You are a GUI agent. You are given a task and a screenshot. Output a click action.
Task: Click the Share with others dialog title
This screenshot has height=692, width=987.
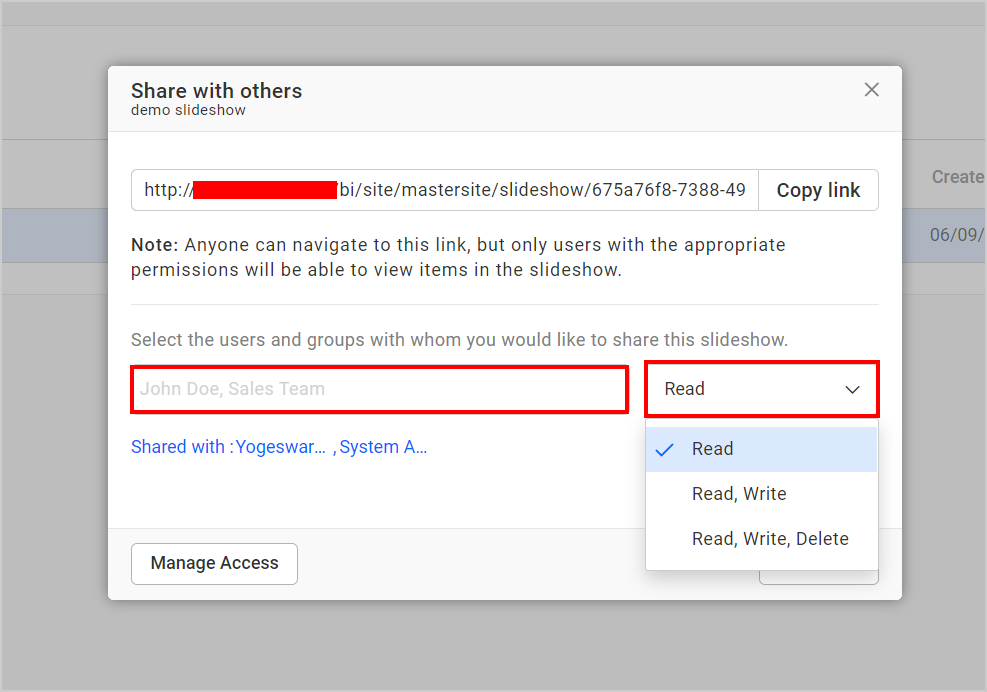click(x=216, y=91)
